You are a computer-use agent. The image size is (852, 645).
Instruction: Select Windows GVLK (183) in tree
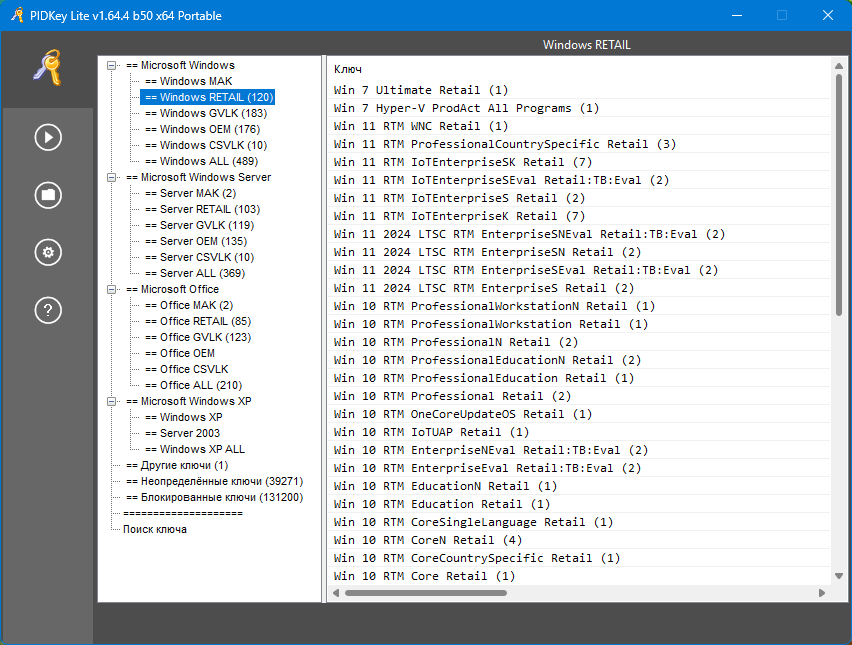[212, 113]
